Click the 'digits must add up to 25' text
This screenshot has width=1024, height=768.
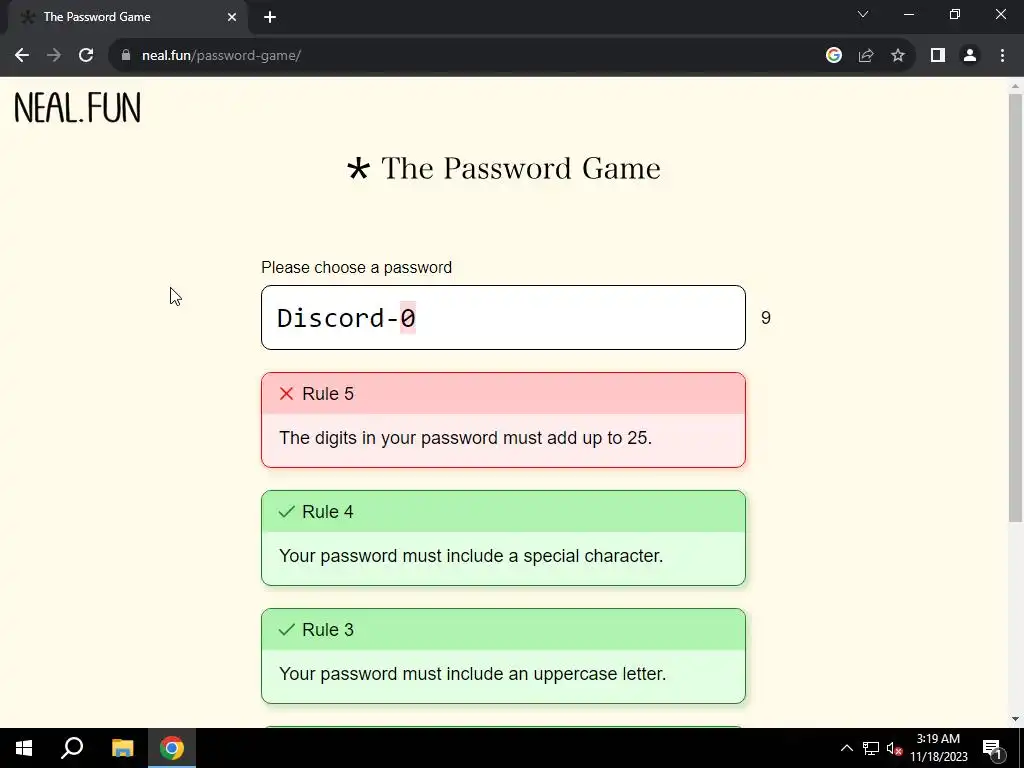coord(465,438)
